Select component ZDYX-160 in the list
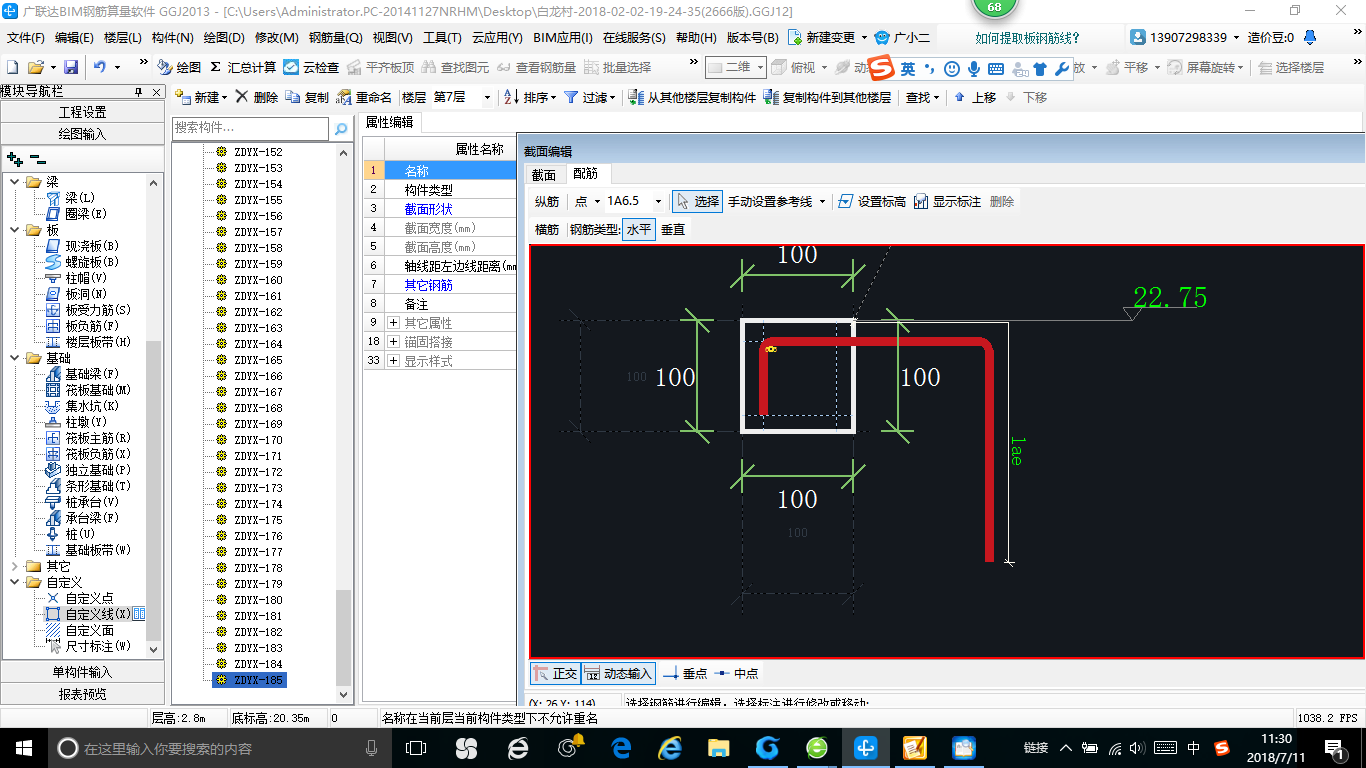This screenshot has width=1366, height=768. tap(258, 280)
